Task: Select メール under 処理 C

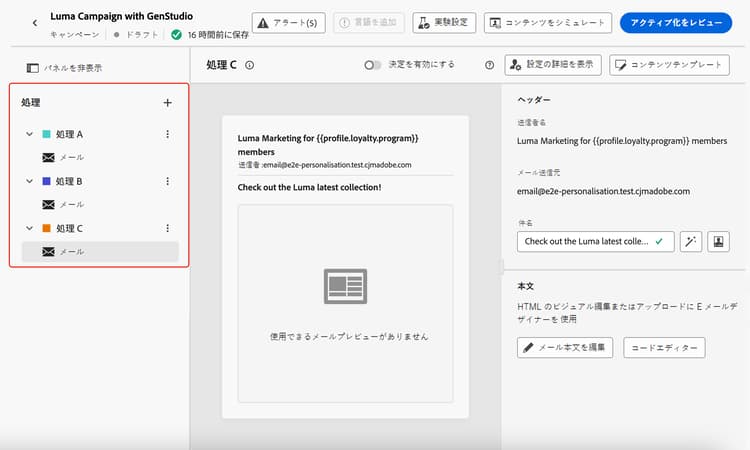Action: [100, 252]
